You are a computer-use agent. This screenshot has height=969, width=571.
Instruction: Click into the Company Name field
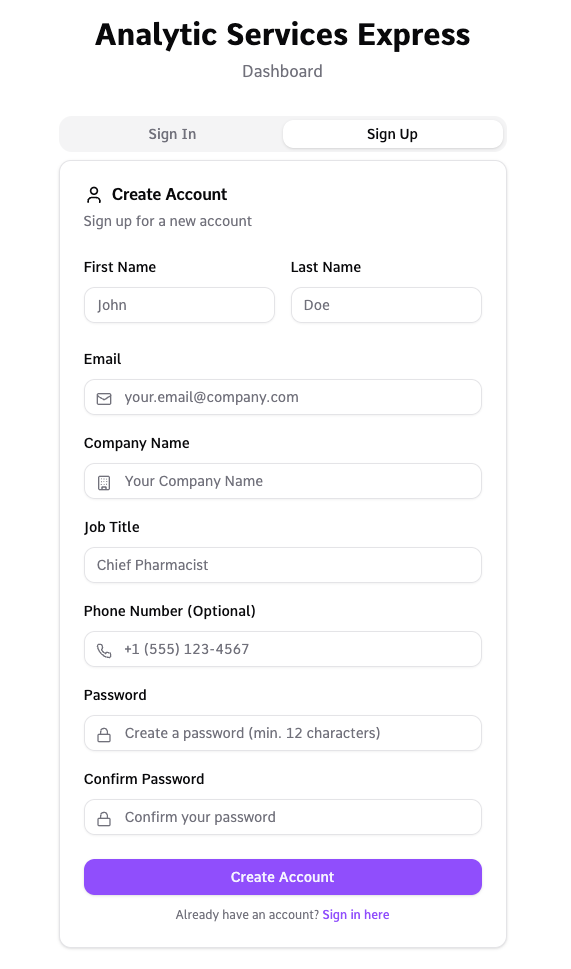pos(283,481)
